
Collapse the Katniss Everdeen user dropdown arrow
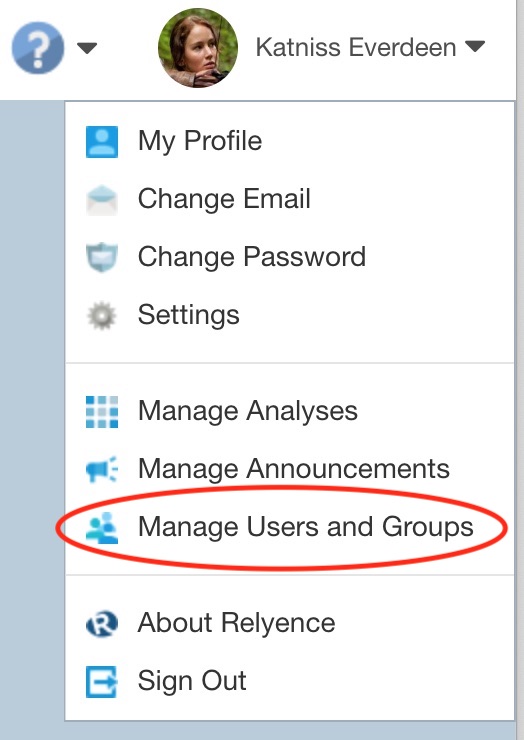(x=475, y=46)
